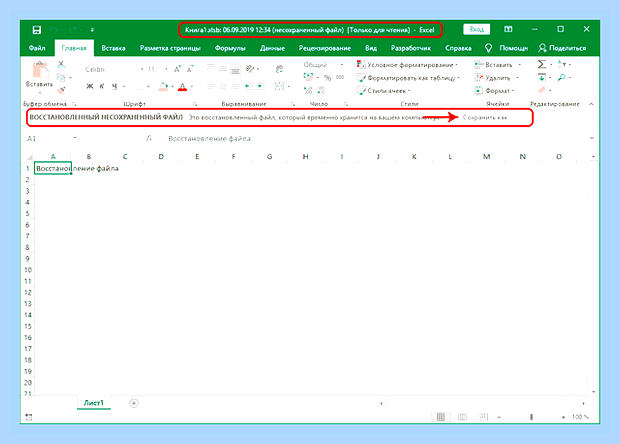Expand the formula bar with chevron
The width and height of the screenshot is (620, 444).
(x=592, y=138)
